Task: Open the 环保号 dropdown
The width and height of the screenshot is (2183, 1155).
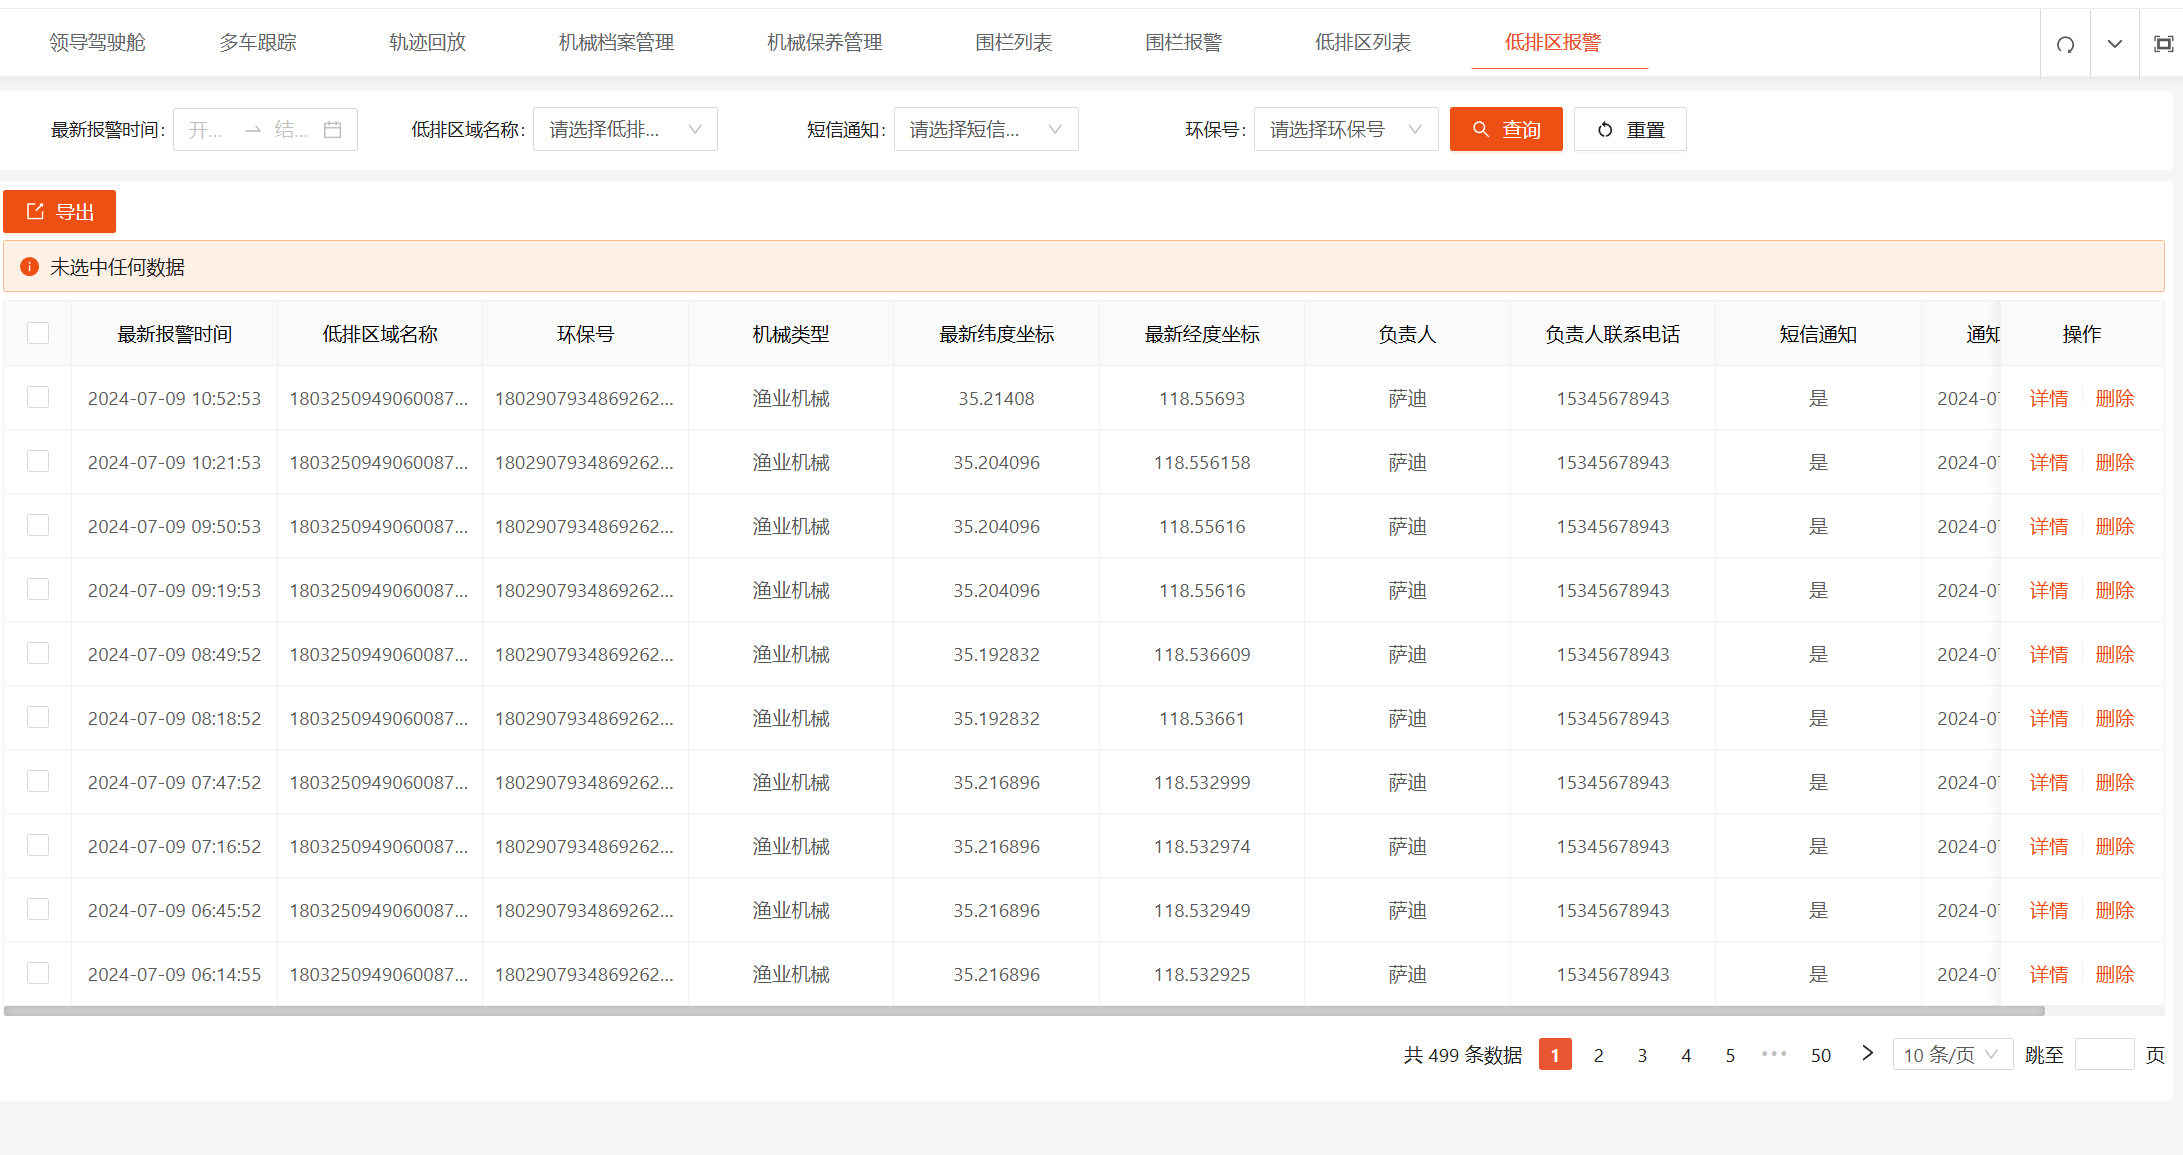Action: pyautogui.click(x=1346, y=129)
